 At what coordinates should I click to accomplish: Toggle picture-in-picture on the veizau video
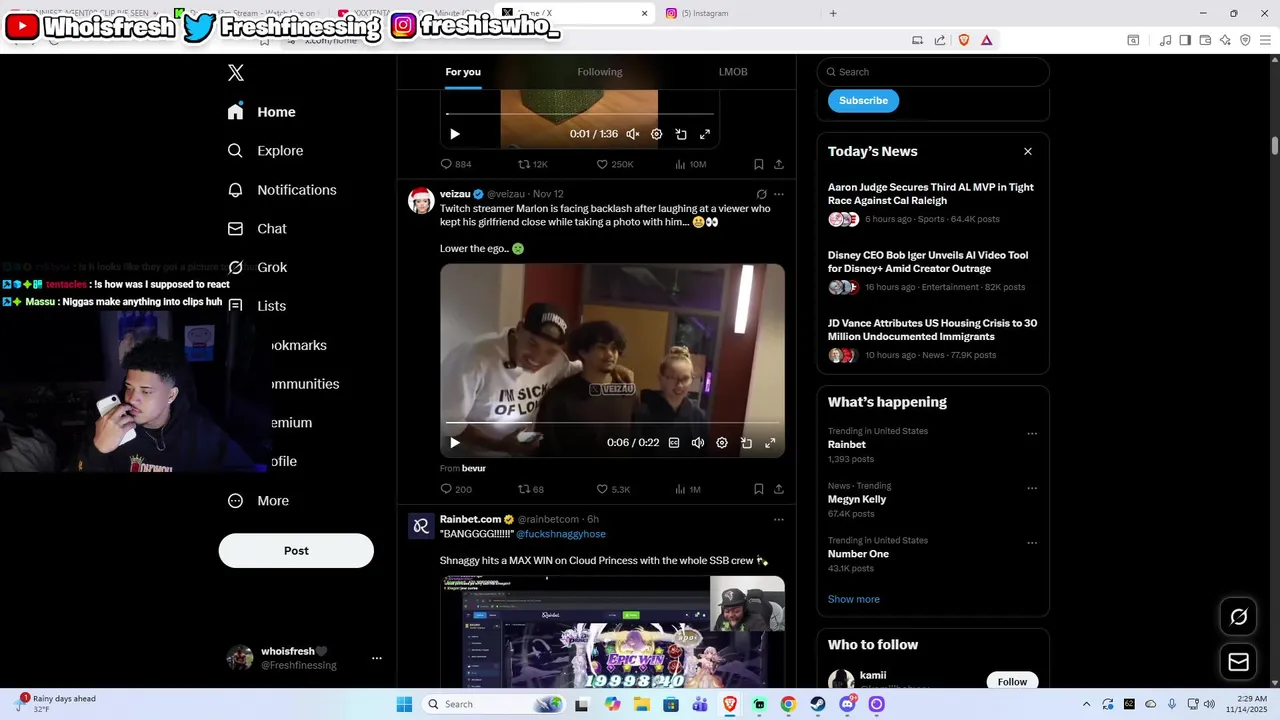(x=746, y=442)
